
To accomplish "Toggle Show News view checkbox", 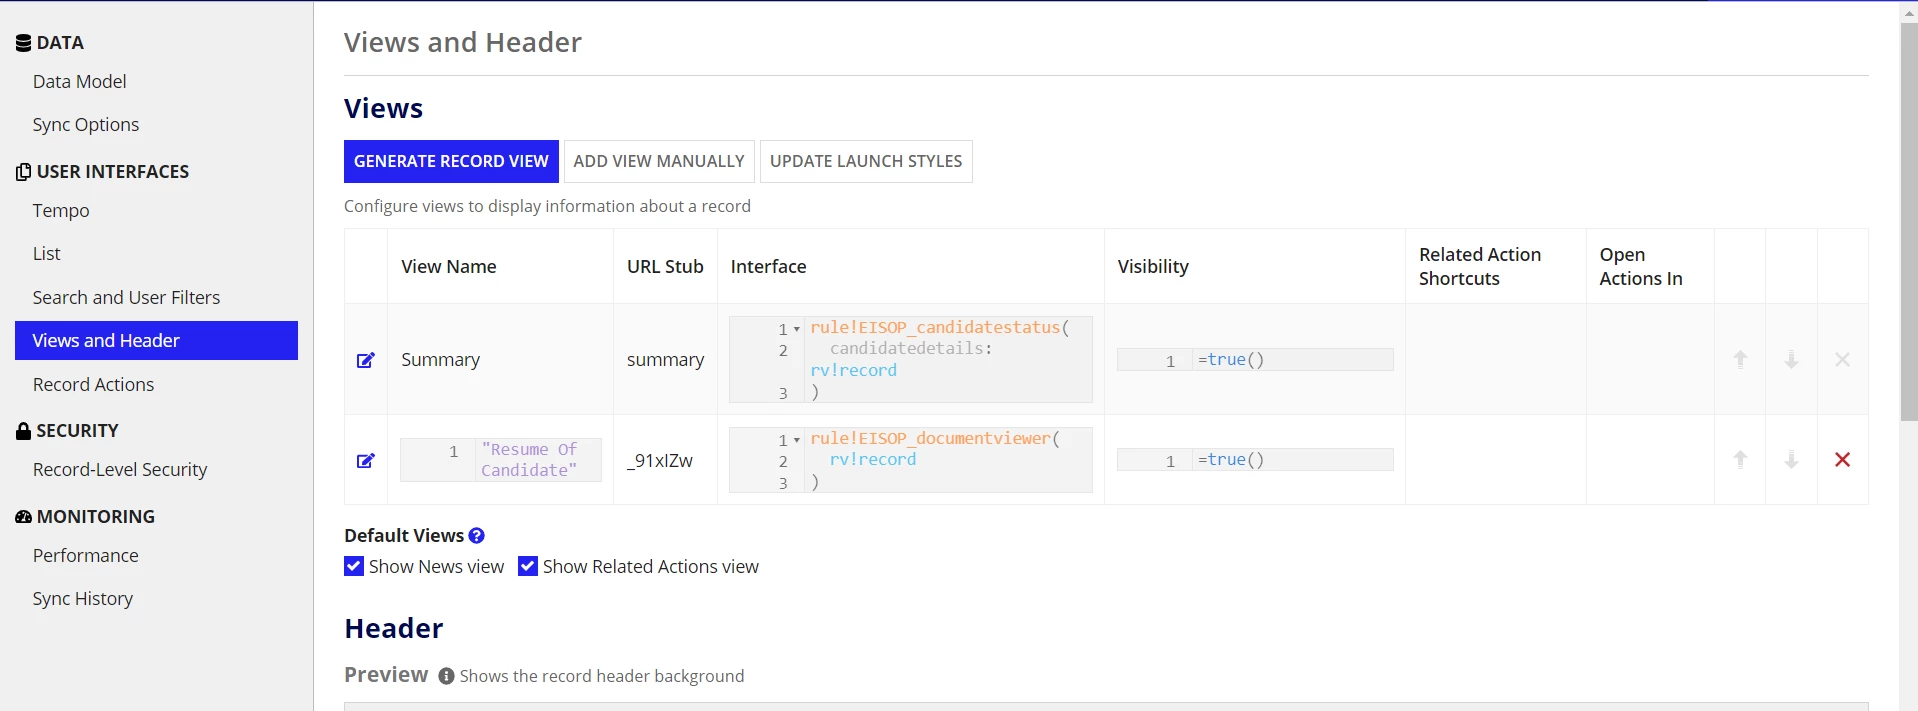I will [x=354, y=566].
